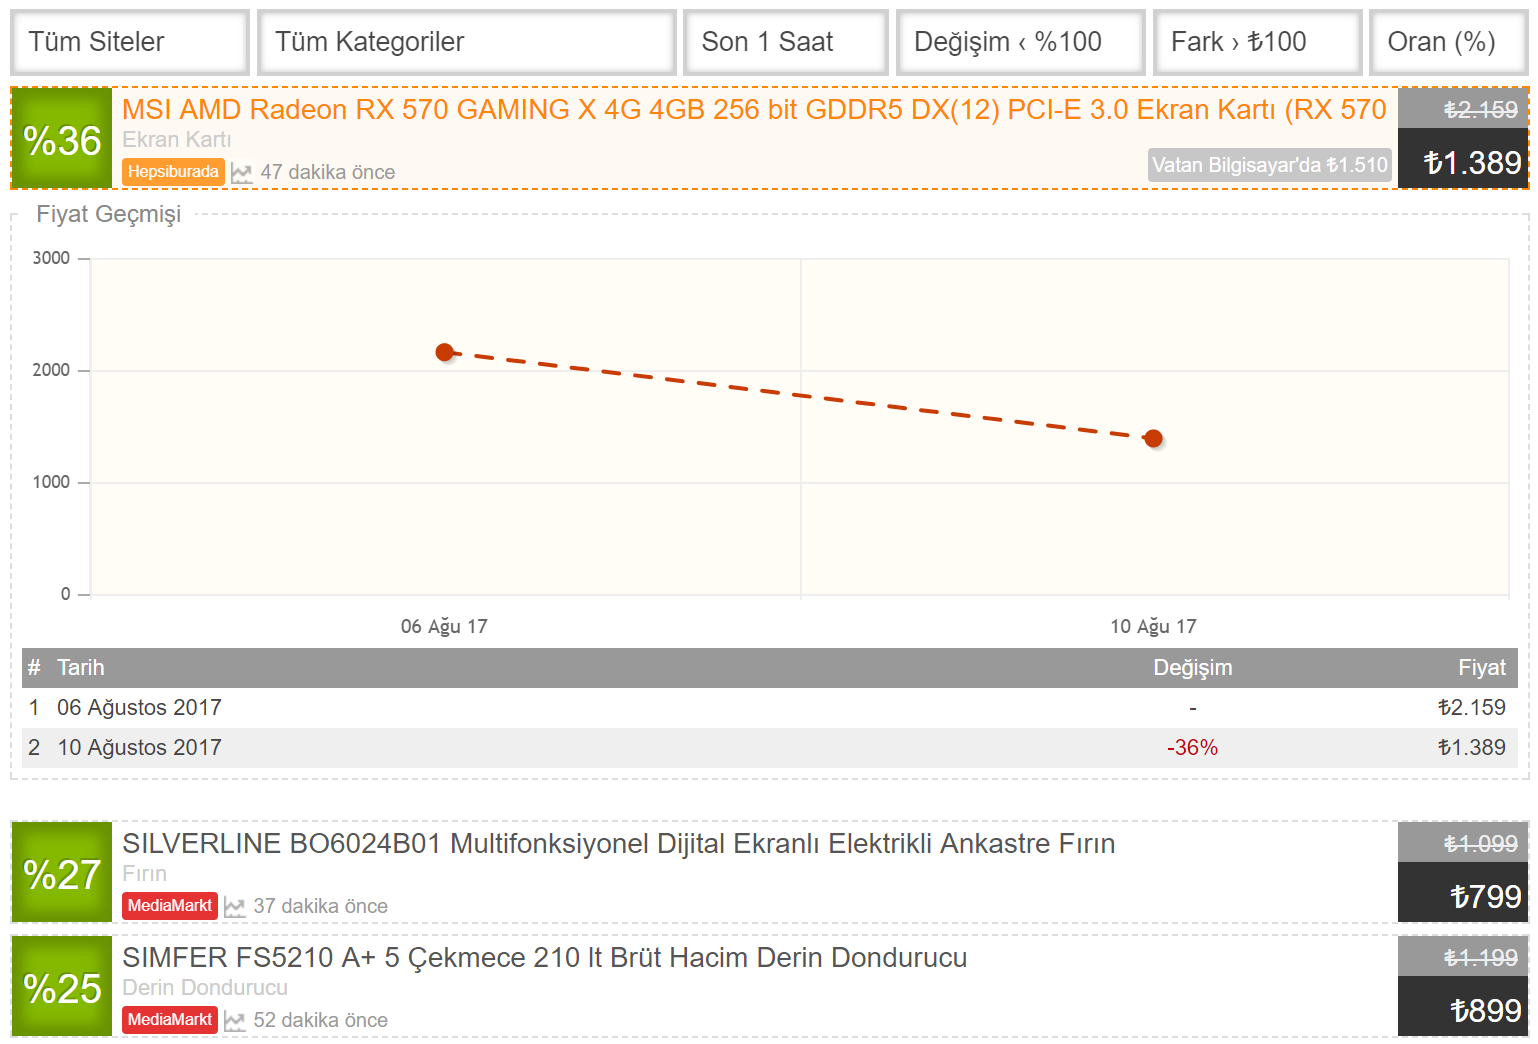Click the %27 discount badge

pyautogui.click(x=62, y=873)
